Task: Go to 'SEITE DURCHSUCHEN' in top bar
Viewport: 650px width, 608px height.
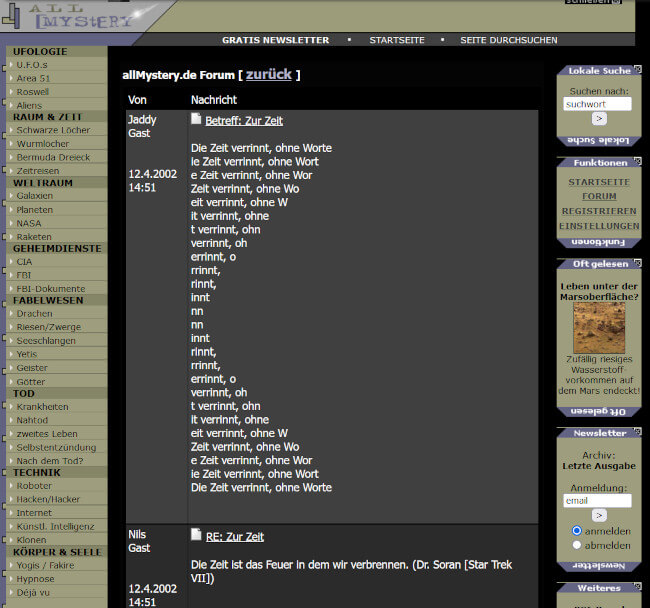Action: click(x=509, y=40)
